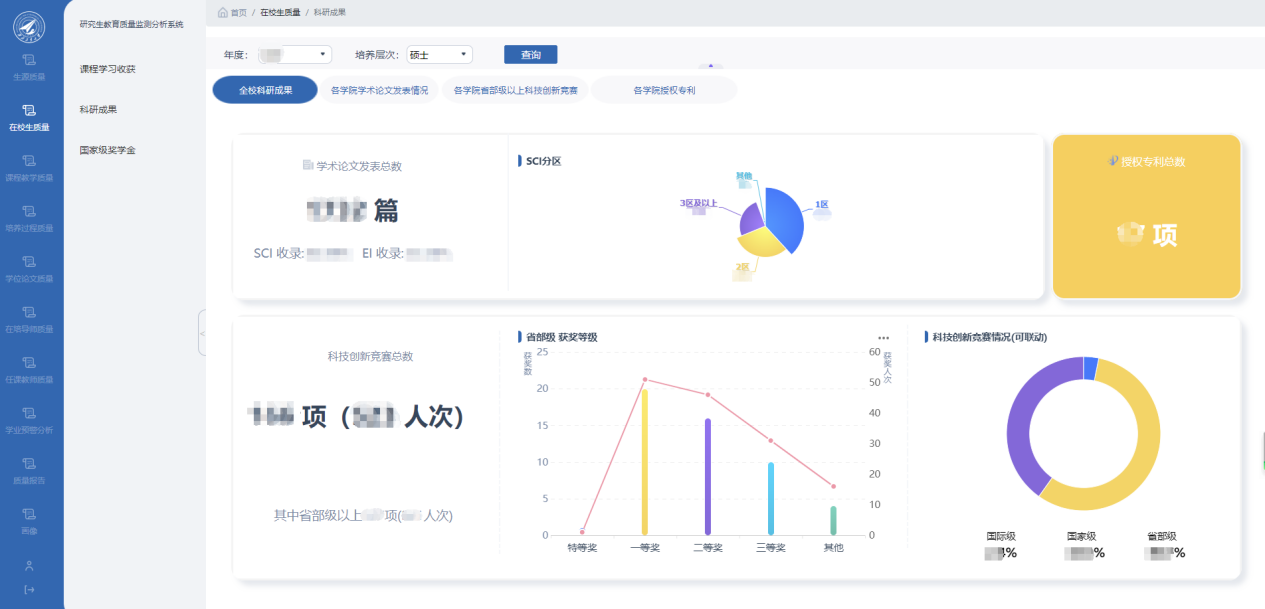Open the 年度 year dropdown
Viewport: 1265px width, 609px height.
(295, 55)
